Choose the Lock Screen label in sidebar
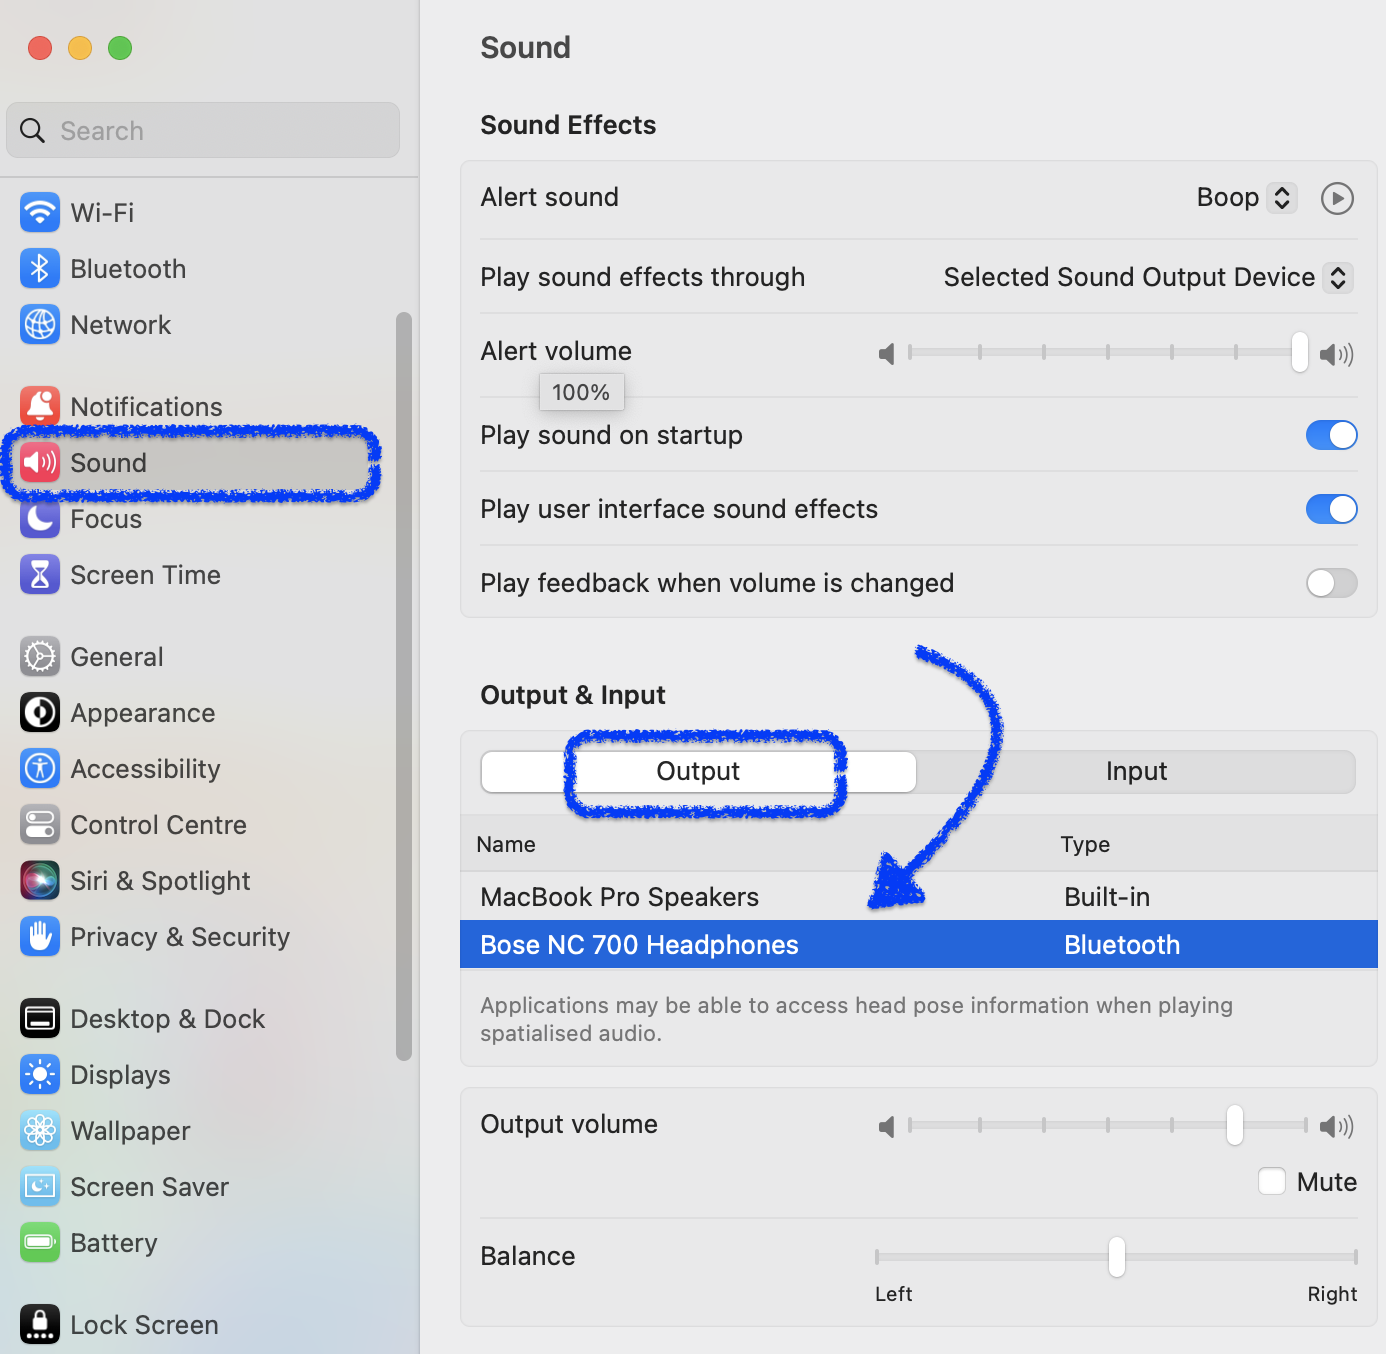The width and height of the screenshot is (1386, 1354). pyautogui.click(x=145, y=1325)
